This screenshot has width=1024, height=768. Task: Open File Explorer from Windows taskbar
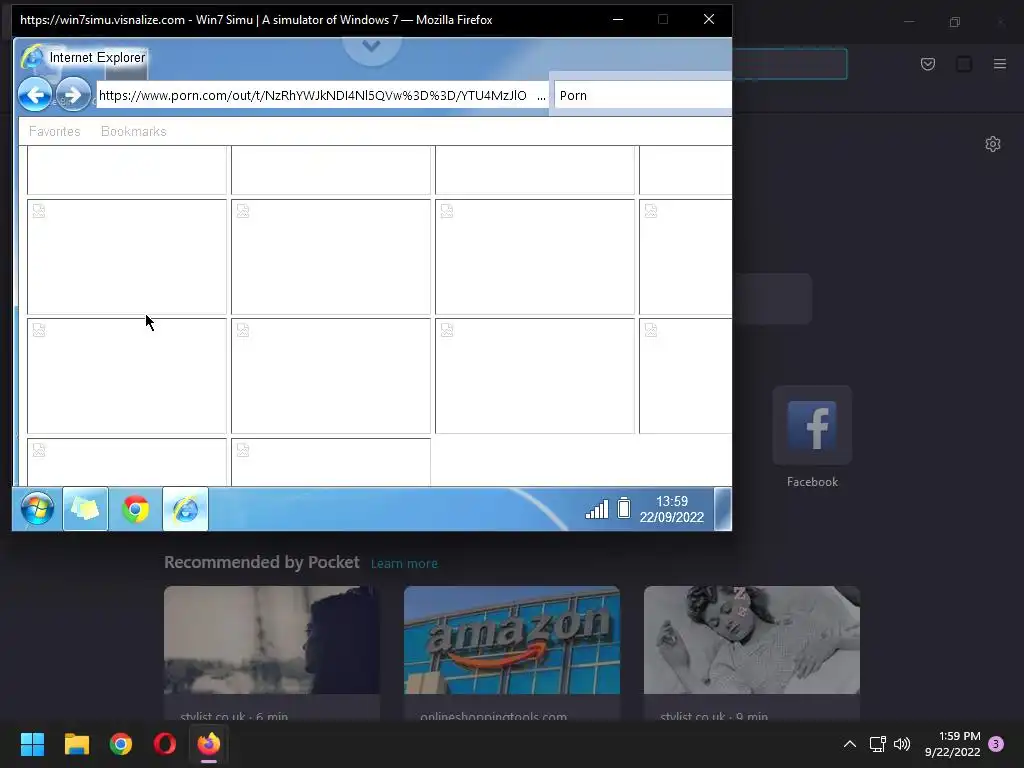tap(76, 744)
